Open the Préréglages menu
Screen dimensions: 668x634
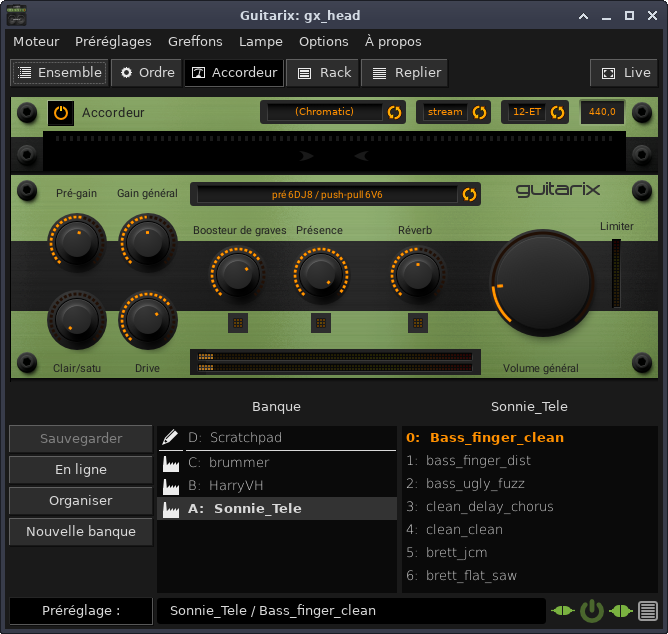pos(113,41)
